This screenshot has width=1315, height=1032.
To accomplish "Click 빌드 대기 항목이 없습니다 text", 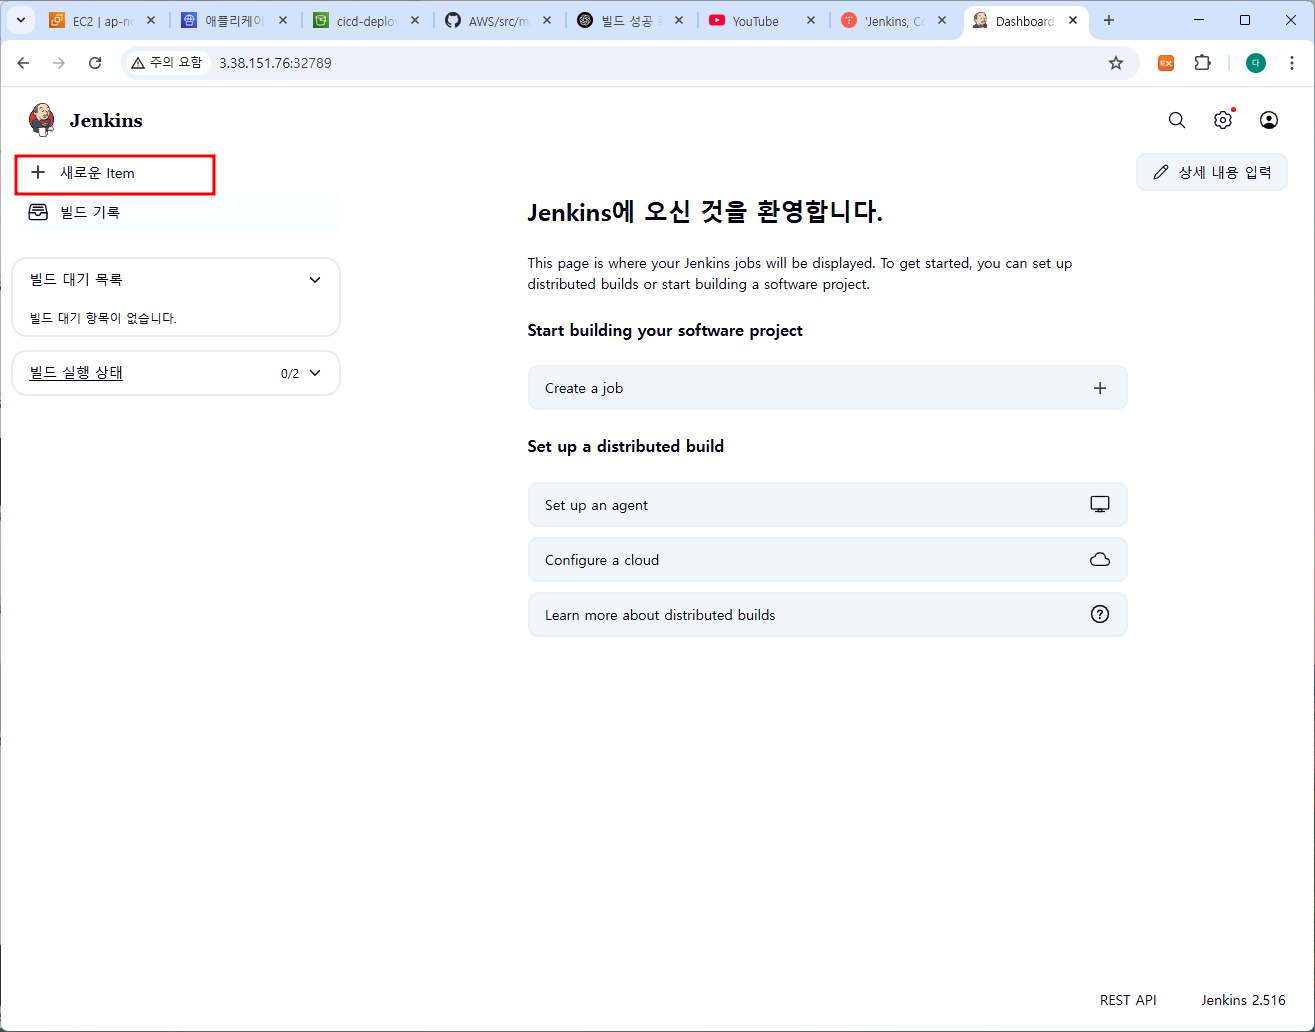I will pyautogui.click(x=103, y=318).
